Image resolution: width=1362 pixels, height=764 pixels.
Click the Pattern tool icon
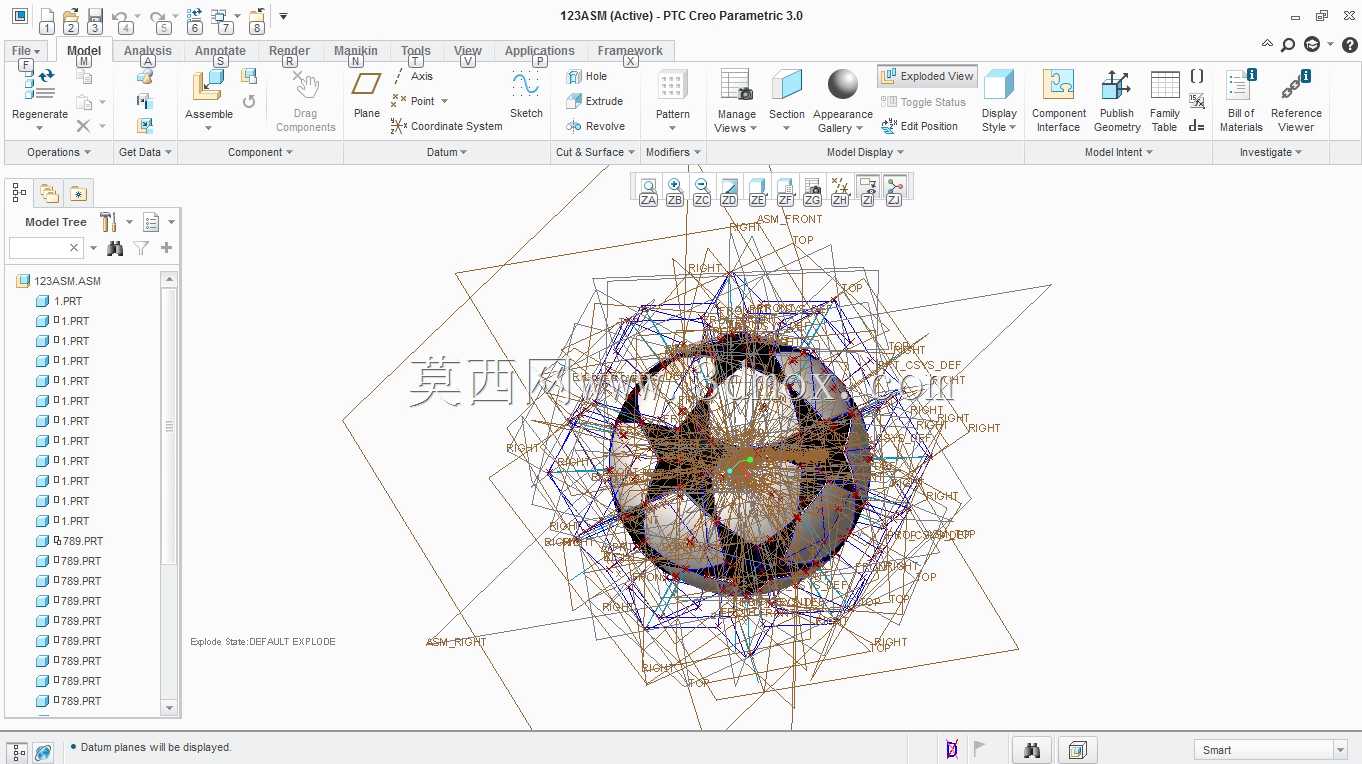click(x=673, y=84)
